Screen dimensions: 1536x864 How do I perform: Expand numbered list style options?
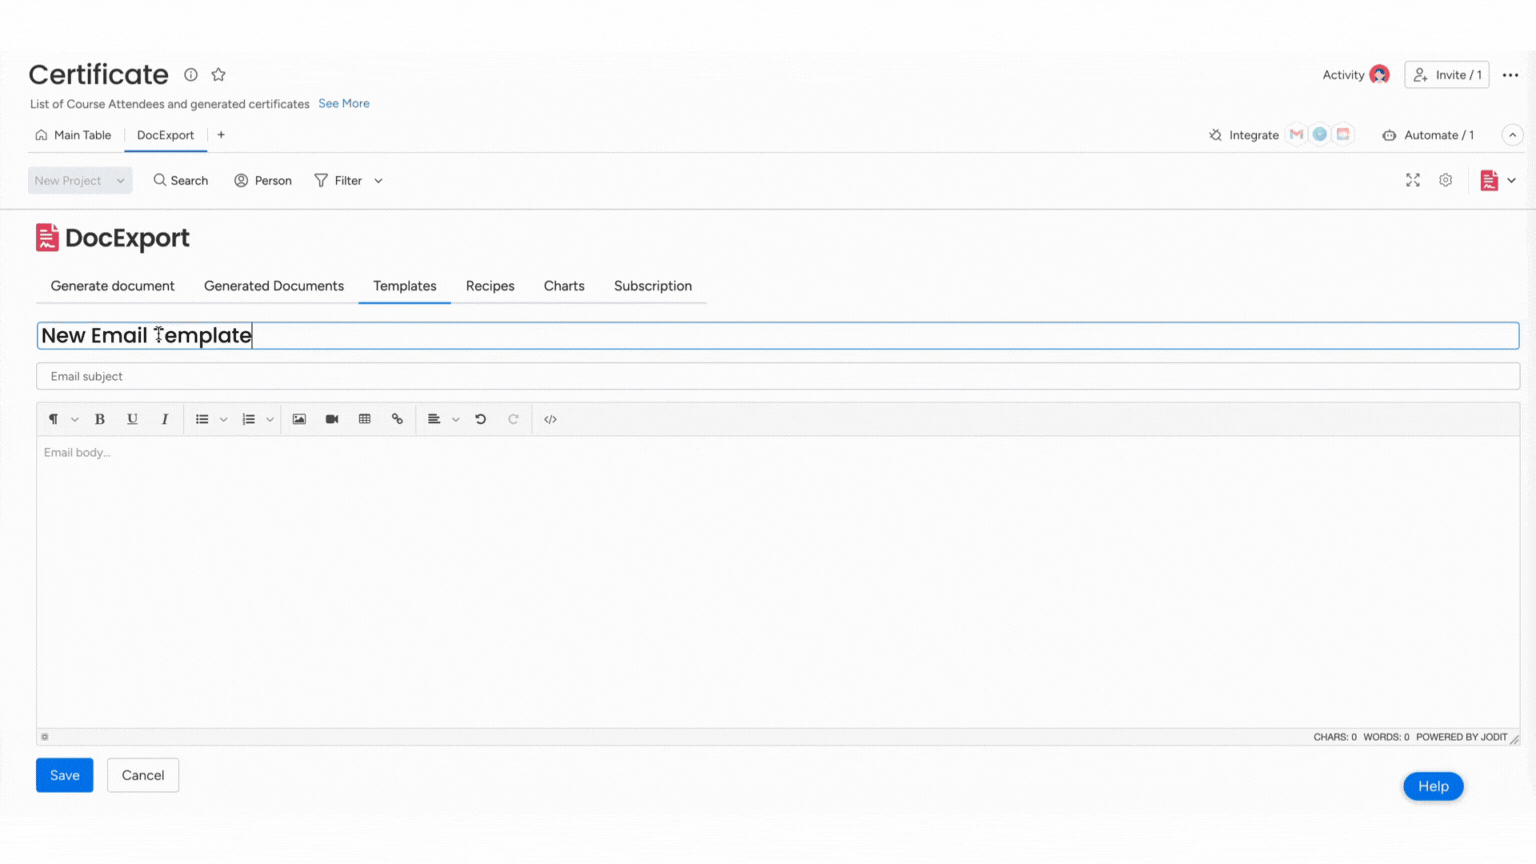tap(270, 420)
